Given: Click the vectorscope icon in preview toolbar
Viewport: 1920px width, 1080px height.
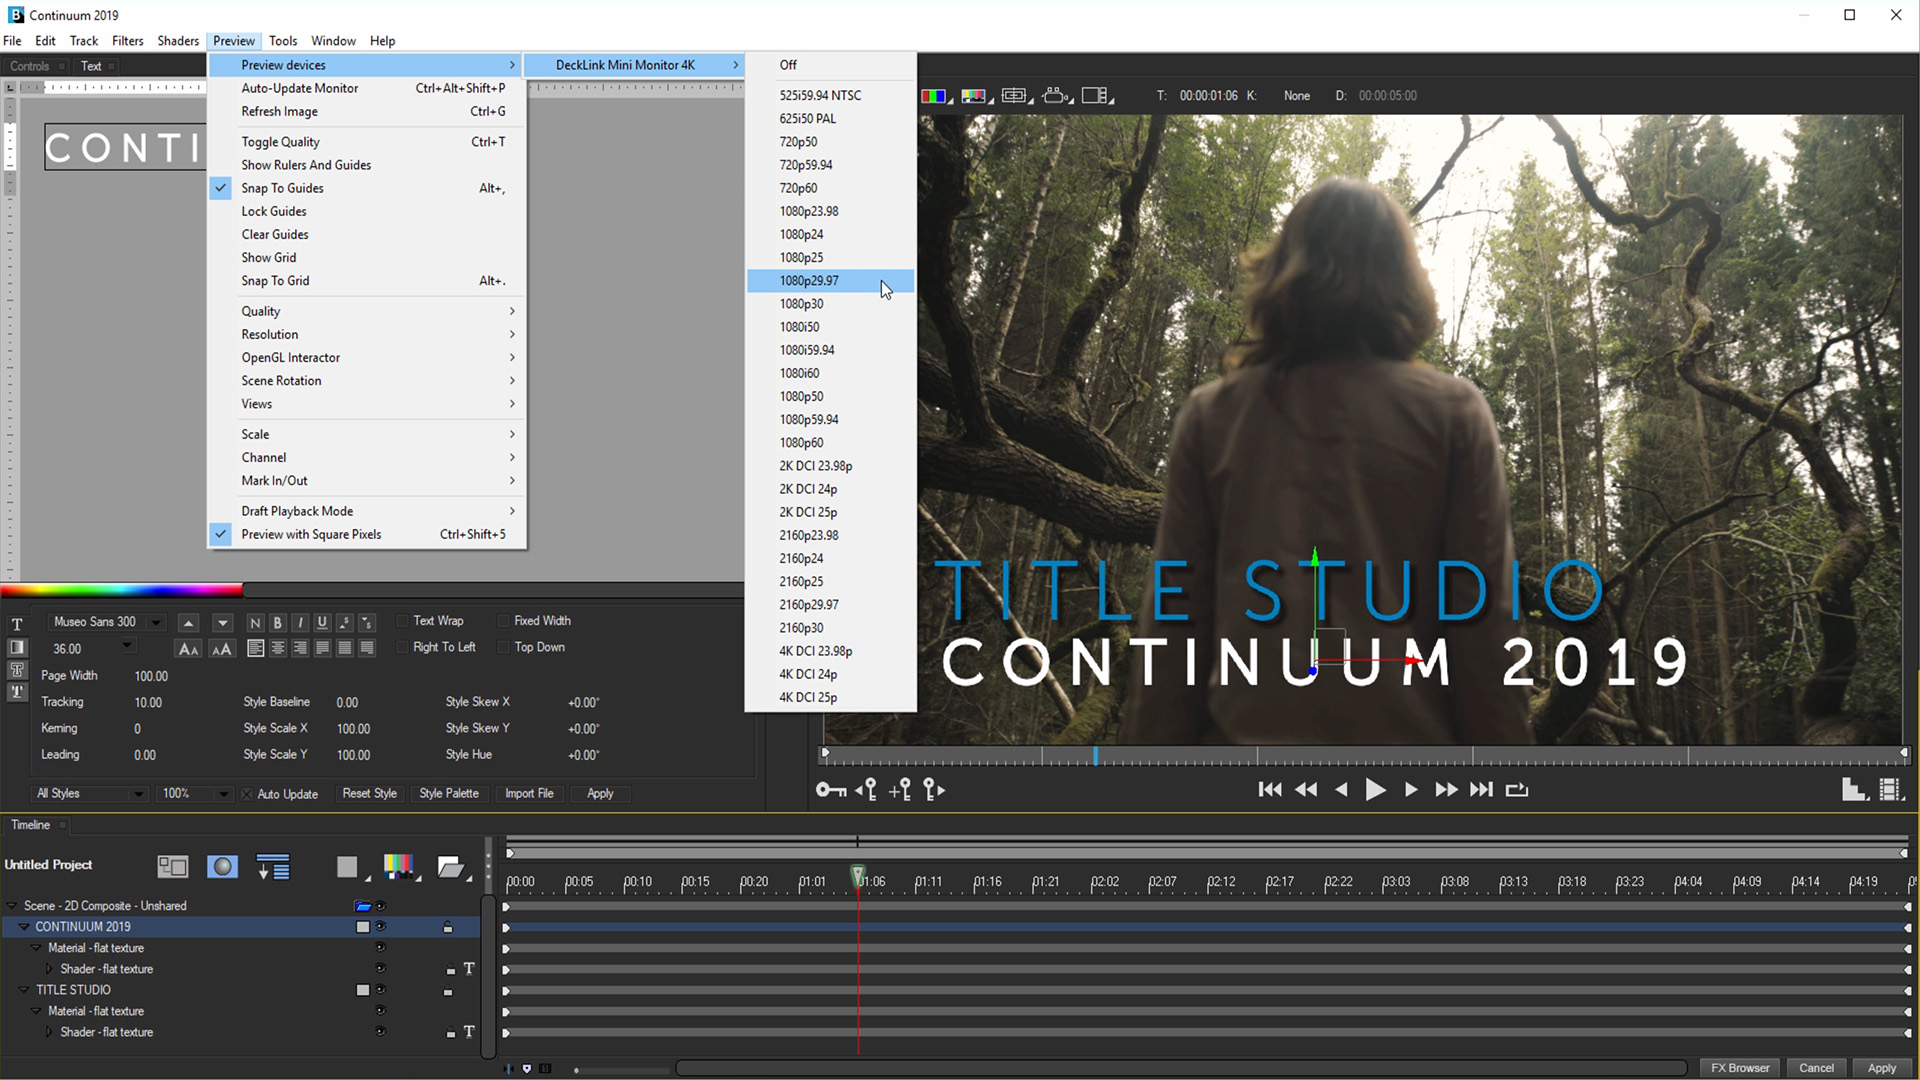Looking at the screenshot, I should tap(976, 95).
